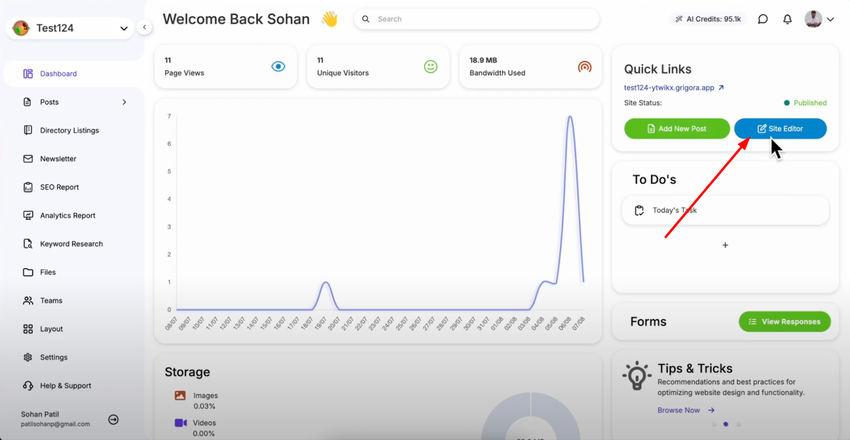The width and height of the screenshot is (850, 440).
Task: Click the Bandwidth Used signal icon
Action: [x=585, y=67]
